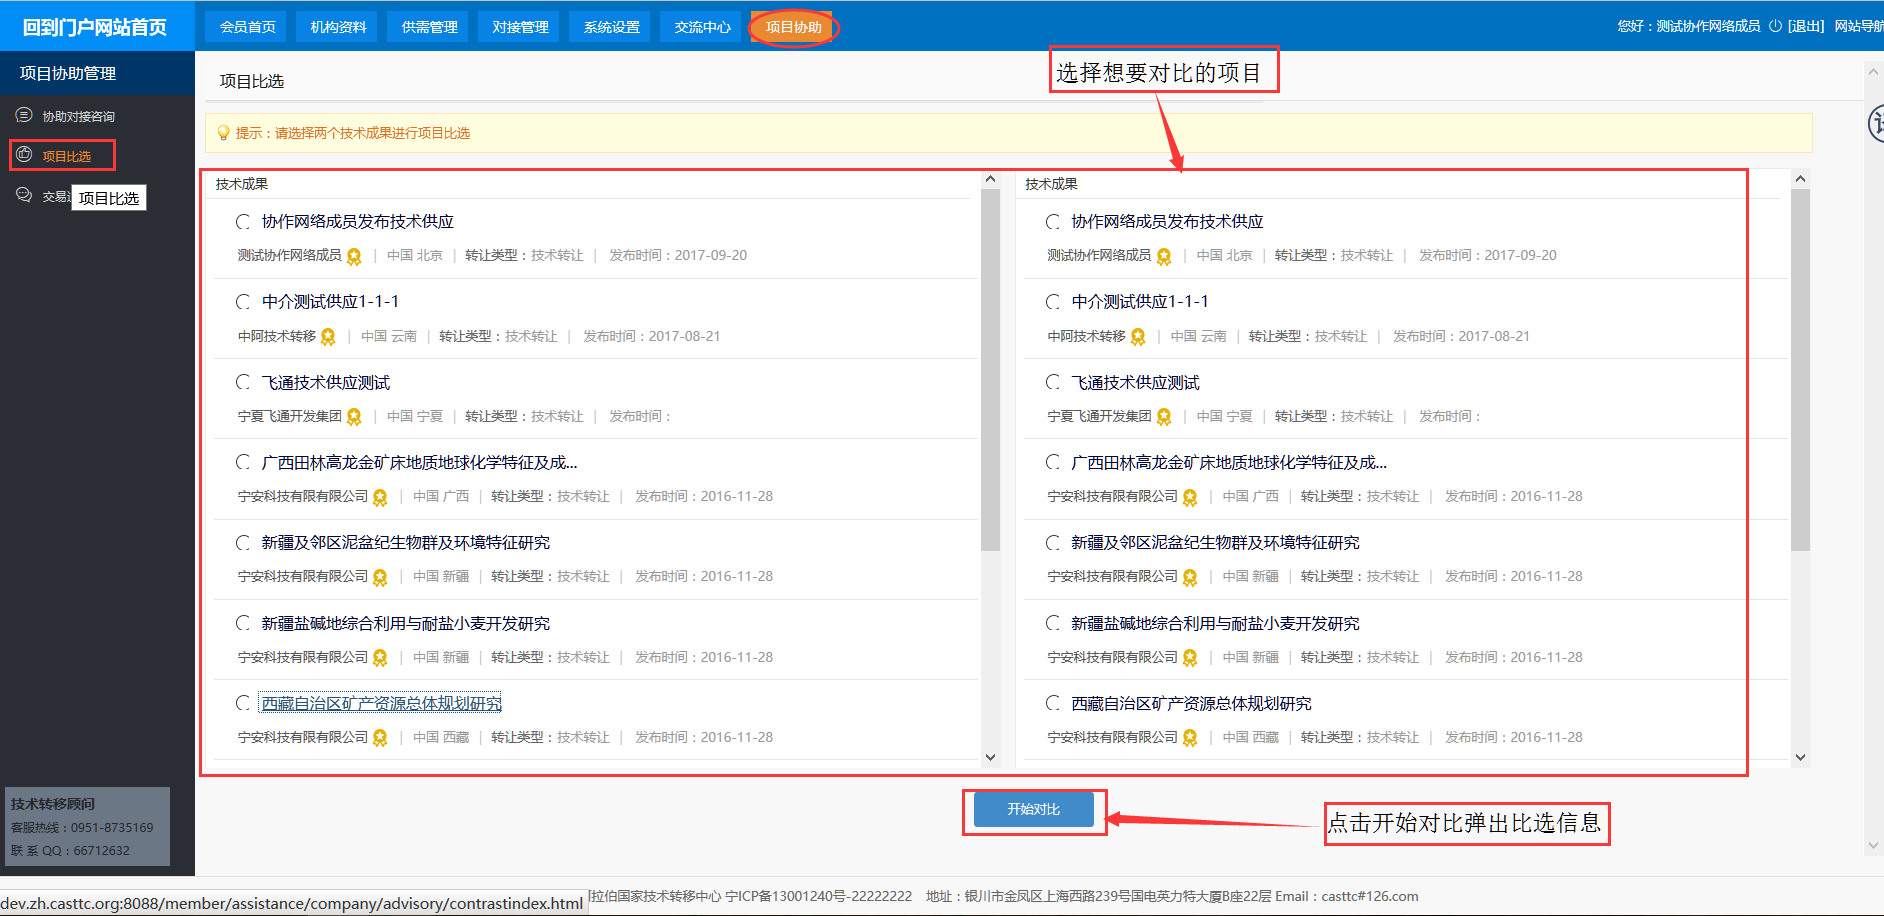
Task: Select 新疆及邻区泥盆纪 radio in right list
Action: click(x=1053, y=543)
